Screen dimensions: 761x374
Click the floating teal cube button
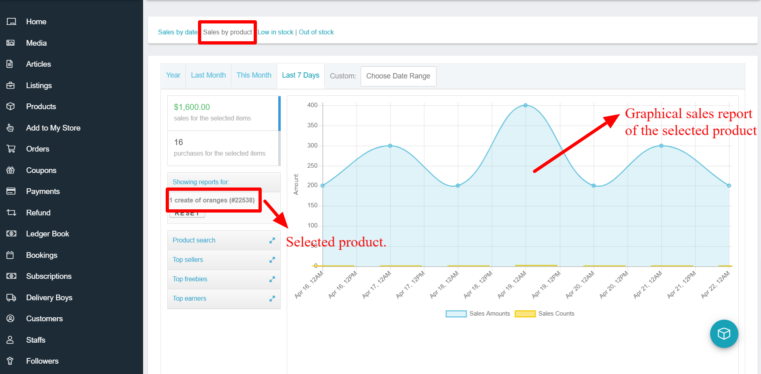pos(724,334)
